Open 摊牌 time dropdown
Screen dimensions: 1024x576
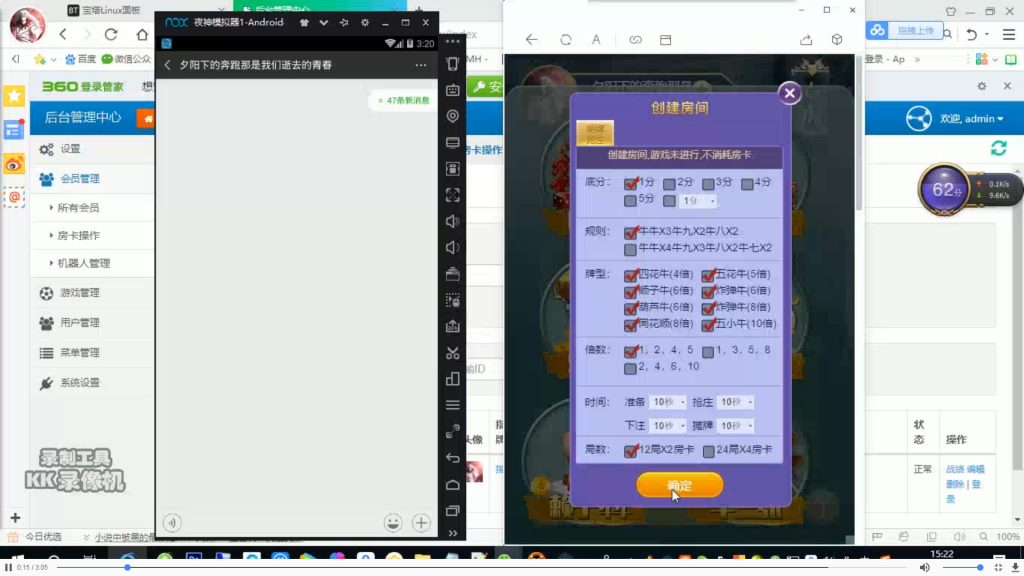(735, 426)
